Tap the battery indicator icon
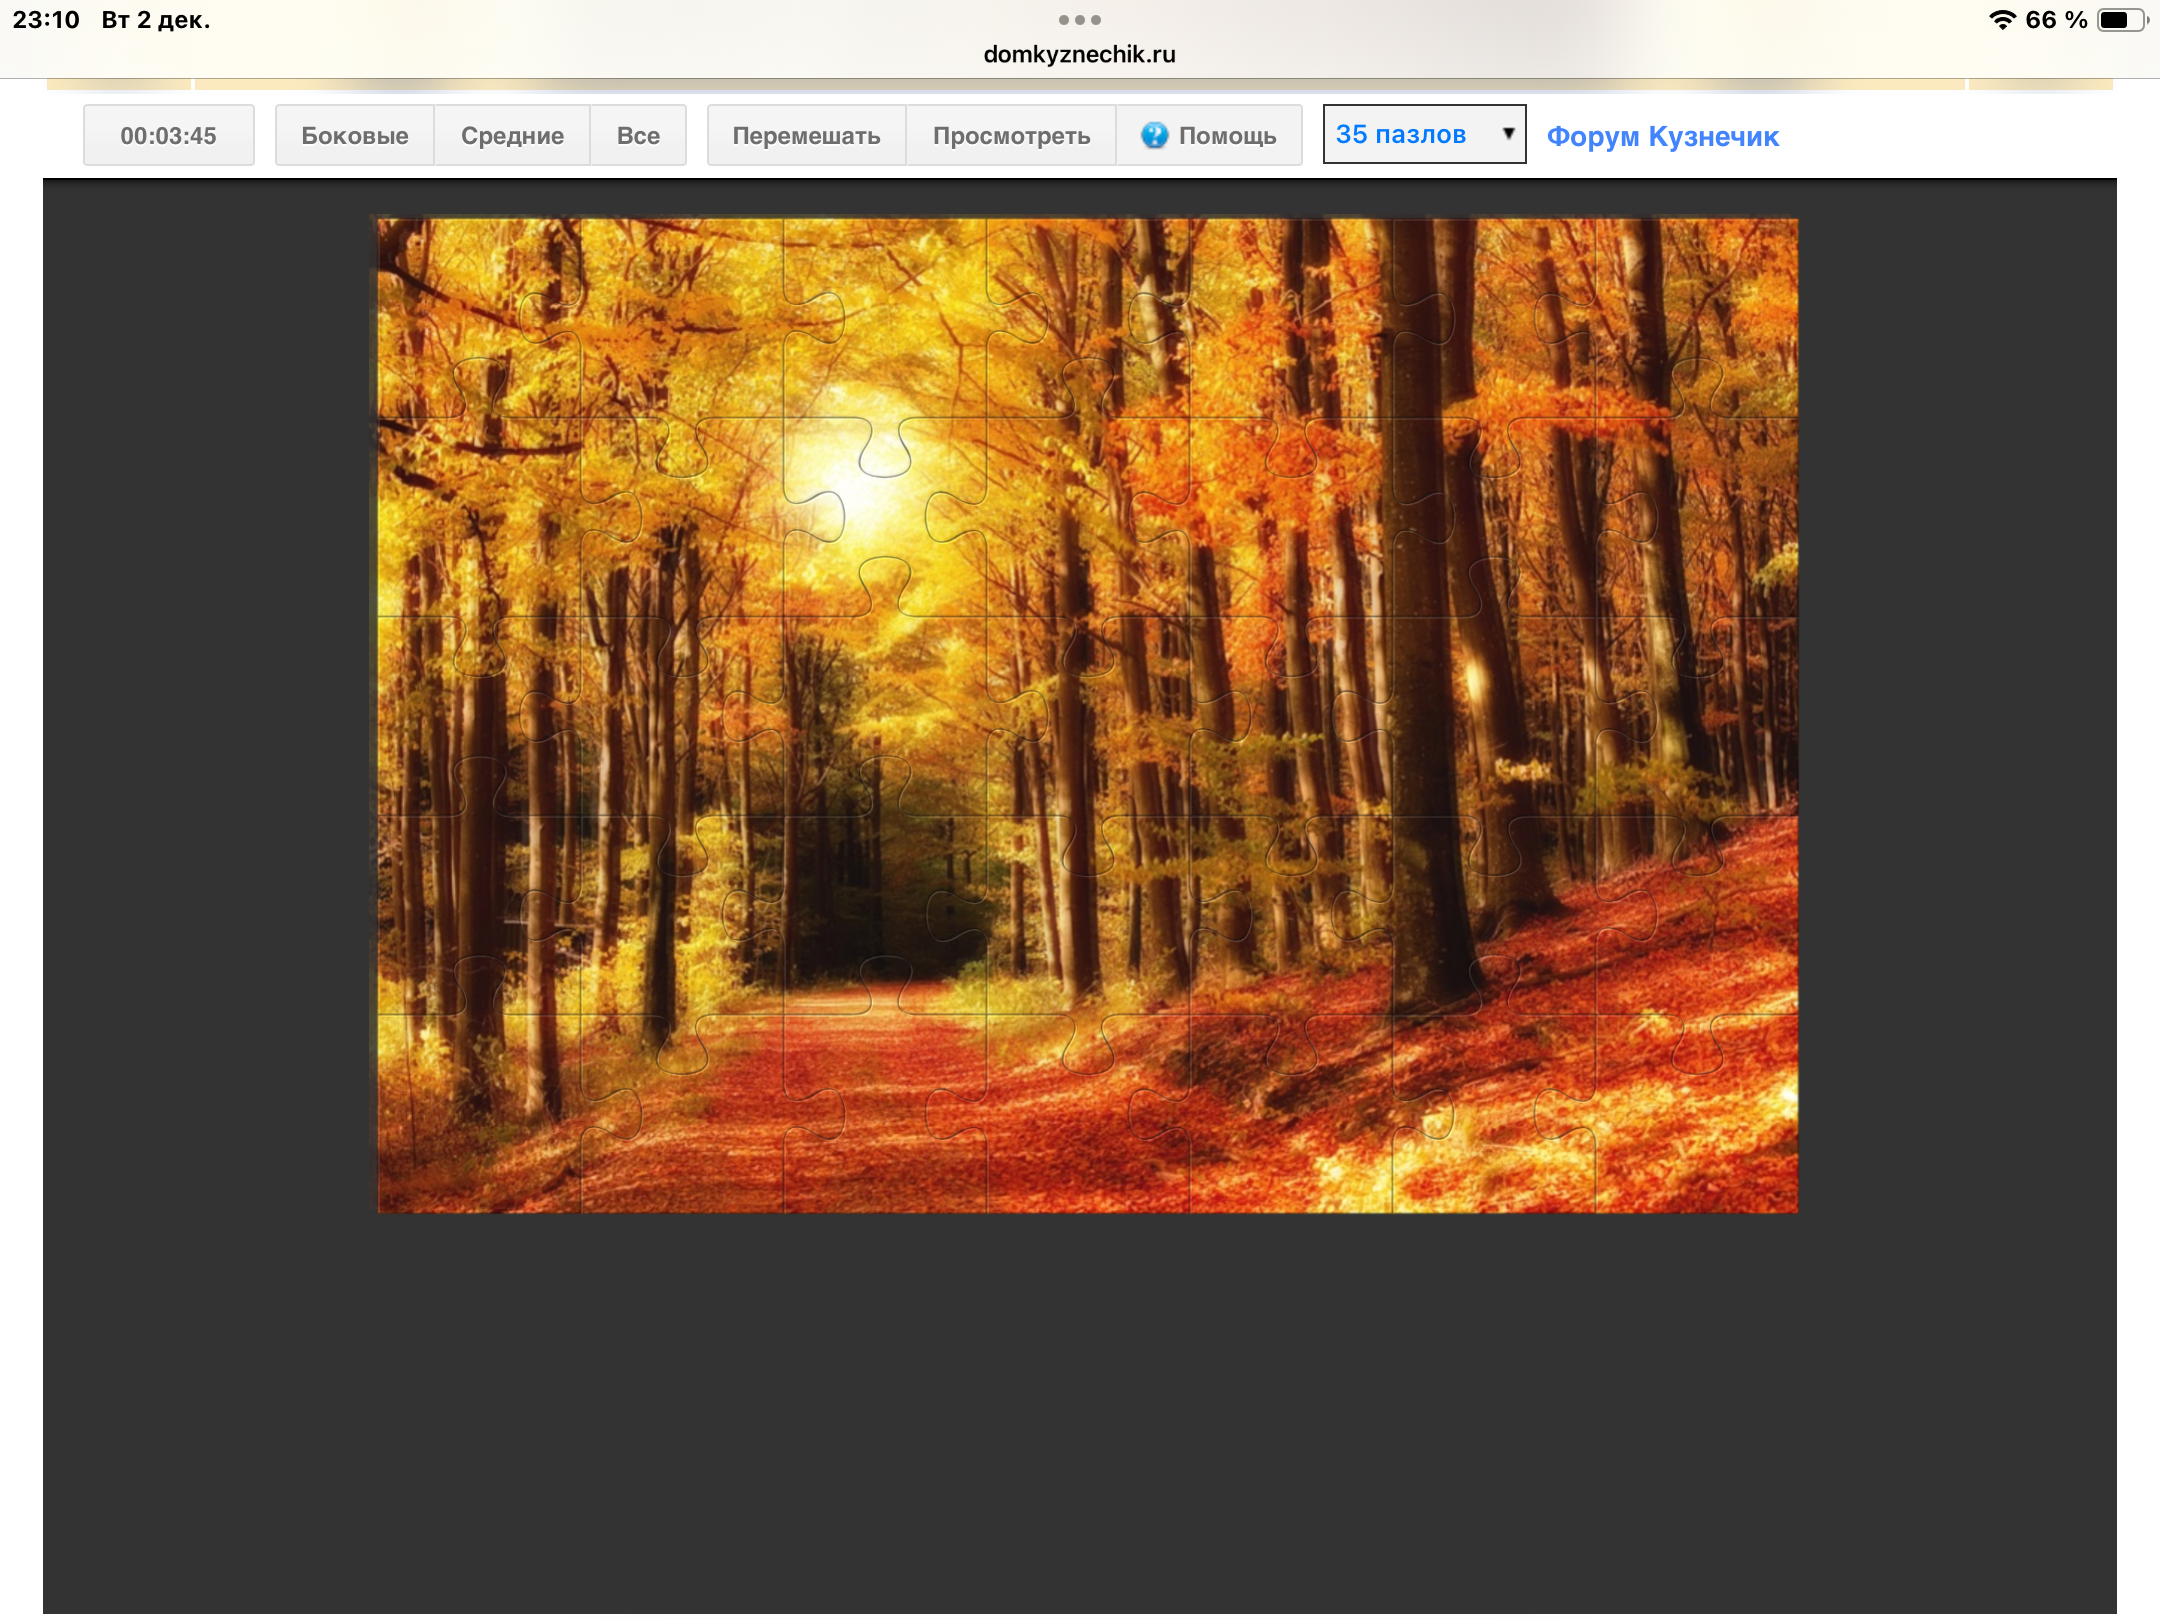2160x1620 pixels. (x=2120, y=20)
